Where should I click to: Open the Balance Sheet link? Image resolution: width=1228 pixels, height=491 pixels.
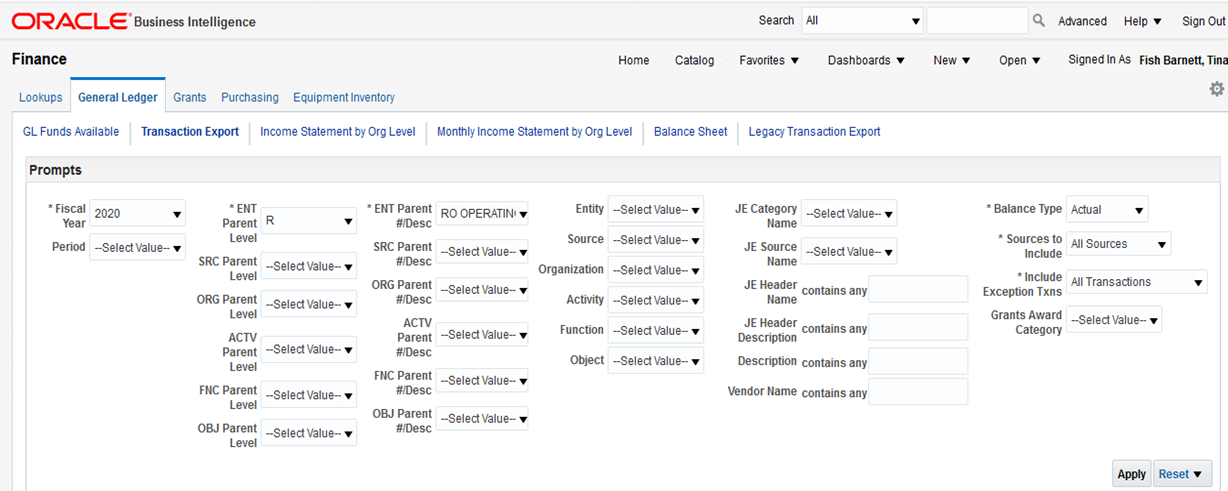tap(690, 131)
